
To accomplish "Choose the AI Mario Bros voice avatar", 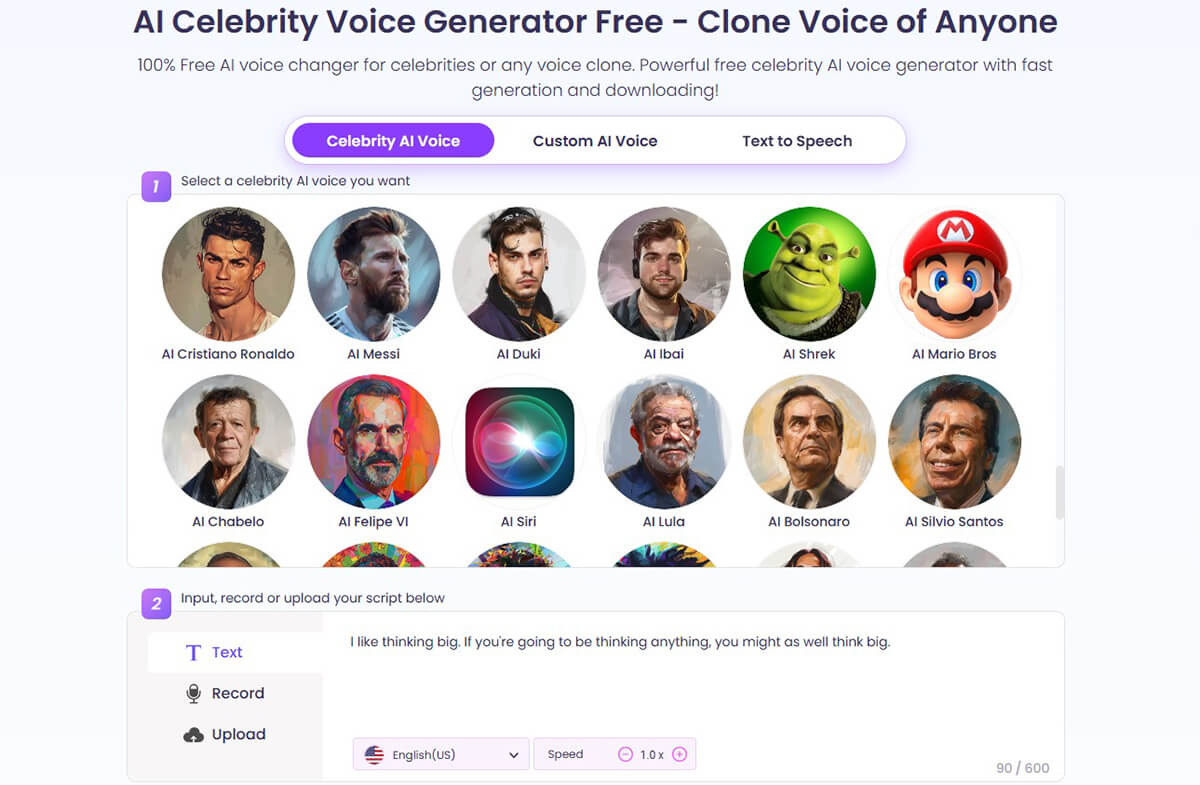I will coord(954,273).
